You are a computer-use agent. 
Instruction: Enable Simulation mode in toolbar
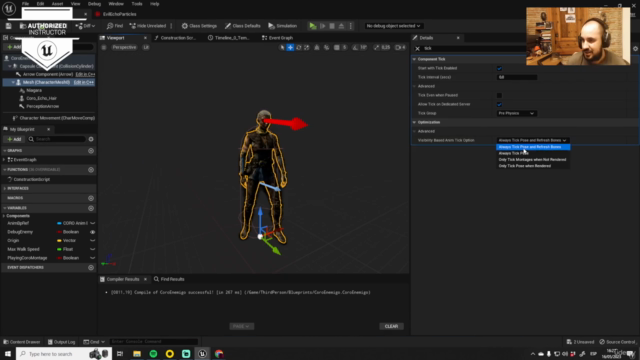point(282,26)
